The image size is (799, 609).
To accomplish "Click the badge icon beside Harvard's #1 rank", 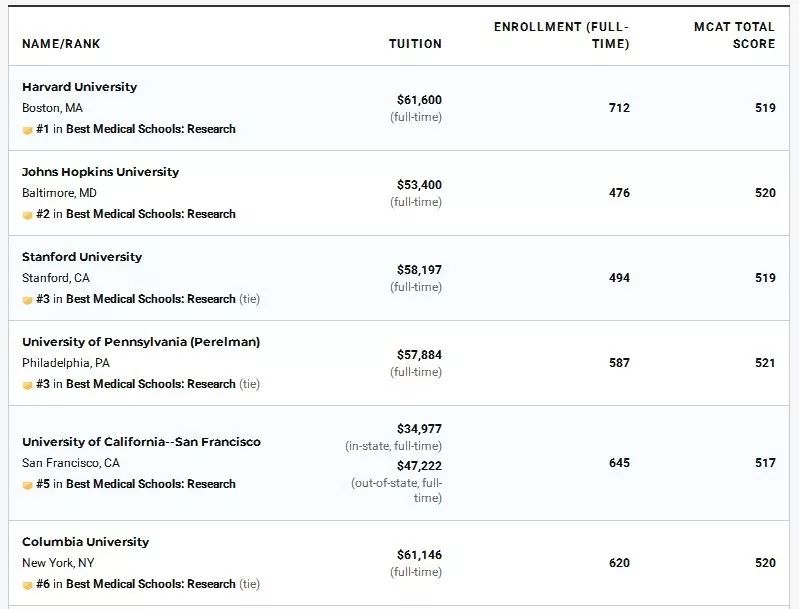I will coord(28,130).
